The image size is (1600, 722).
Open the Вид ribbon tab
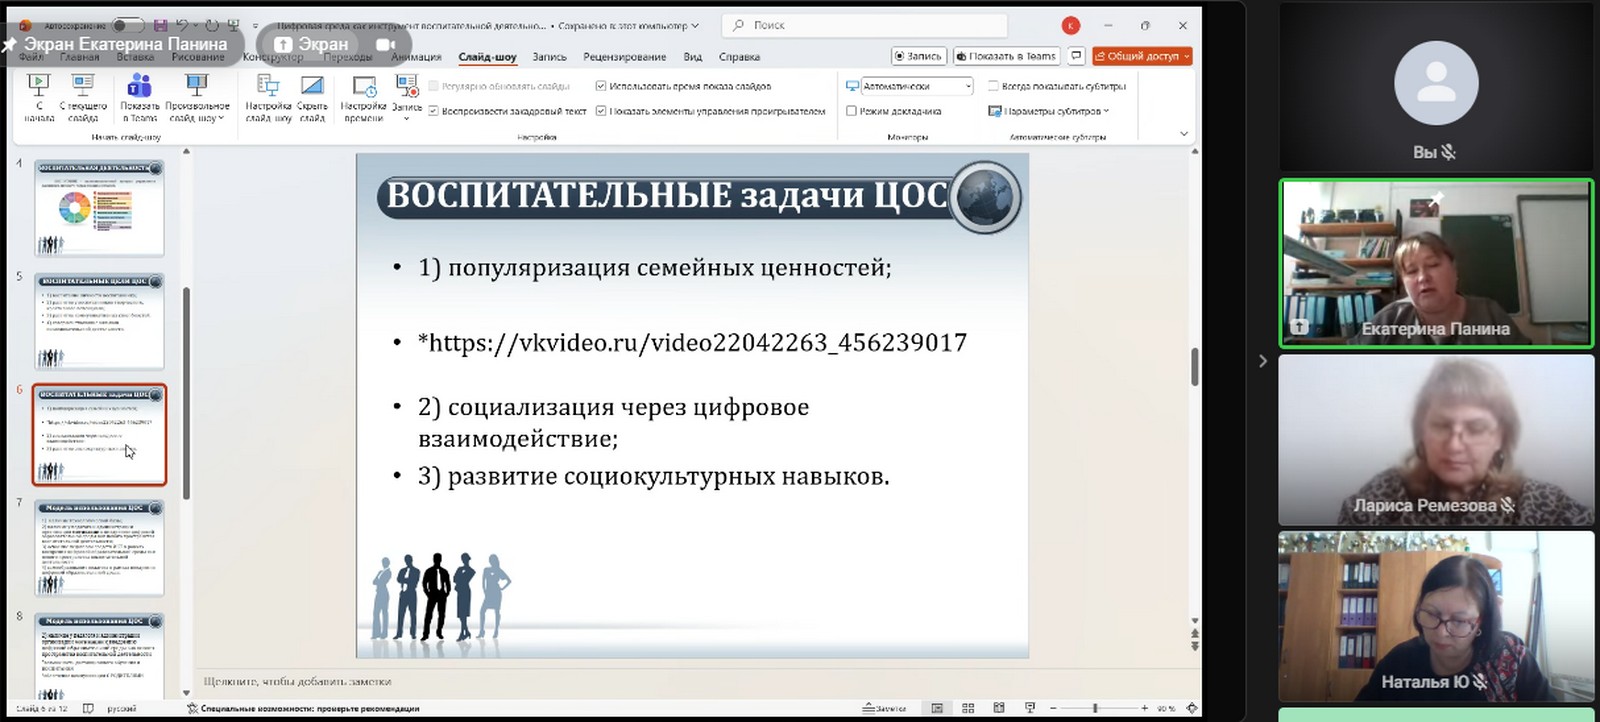[692, 57]
